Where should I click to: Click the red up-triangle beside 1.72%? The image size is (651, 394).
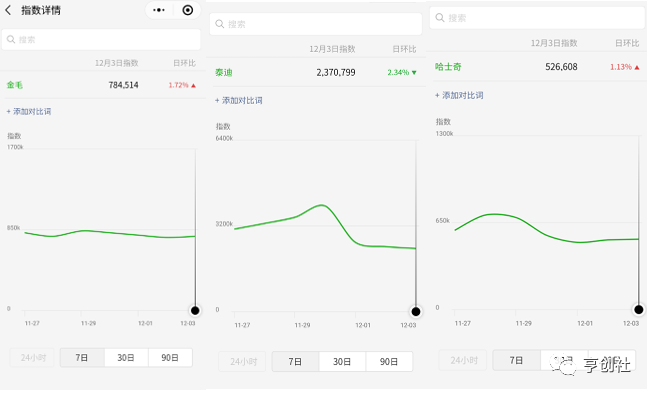pyautogui.click(x=193, y=86)
